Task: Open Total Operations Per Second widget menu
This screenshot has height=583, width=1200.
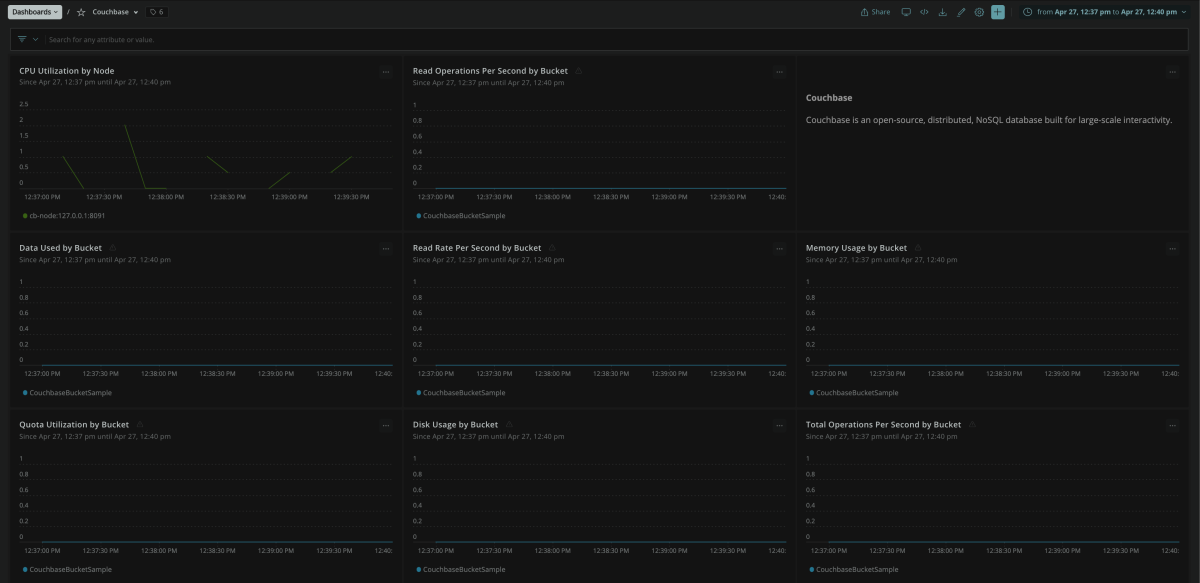Action: tap(1172, 425)
